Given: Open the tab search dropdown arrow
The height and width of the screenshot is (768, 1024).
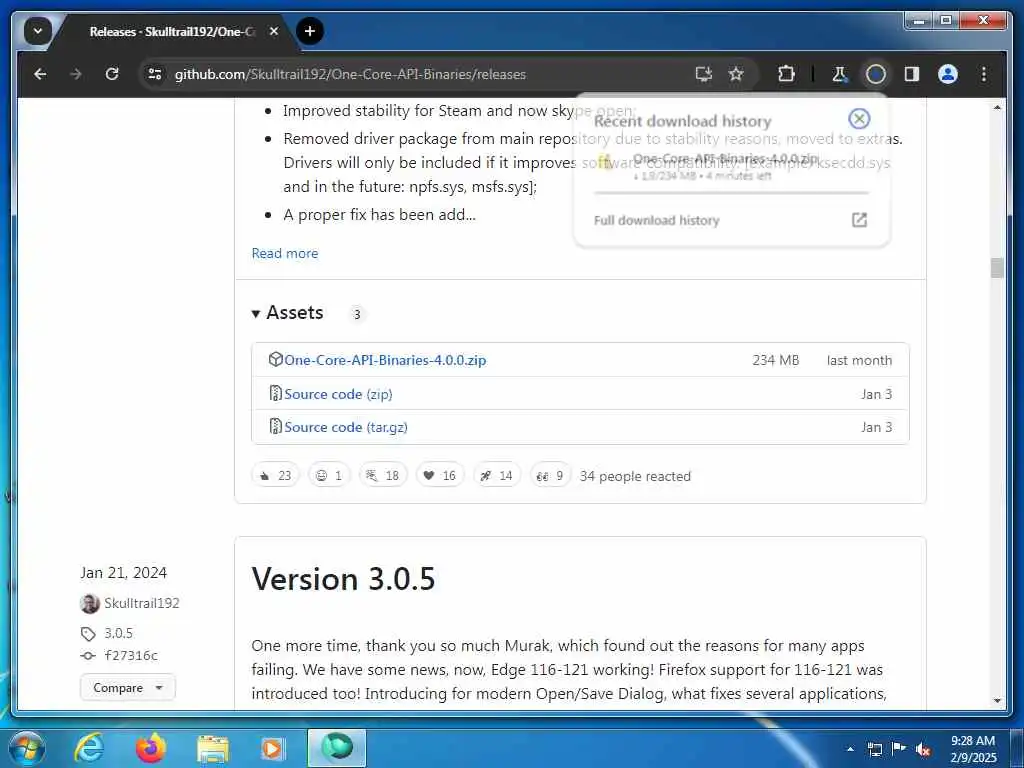Looking at the screenshot, I should click(37, 31).
